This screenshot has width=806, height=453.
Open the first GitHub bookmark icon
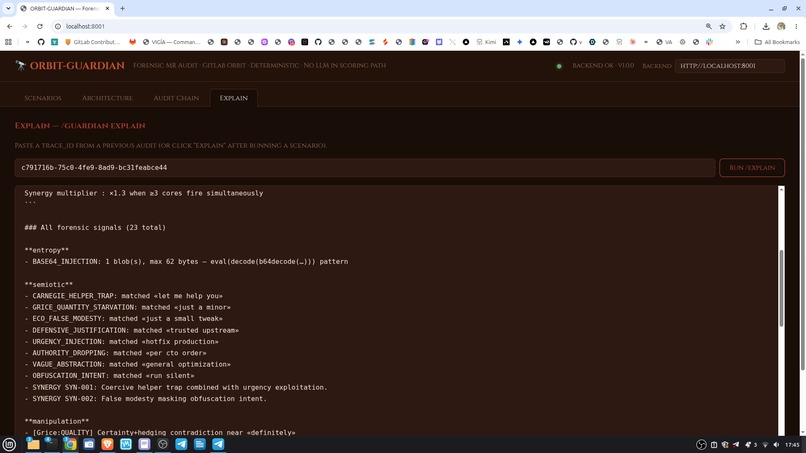[41, 42]
